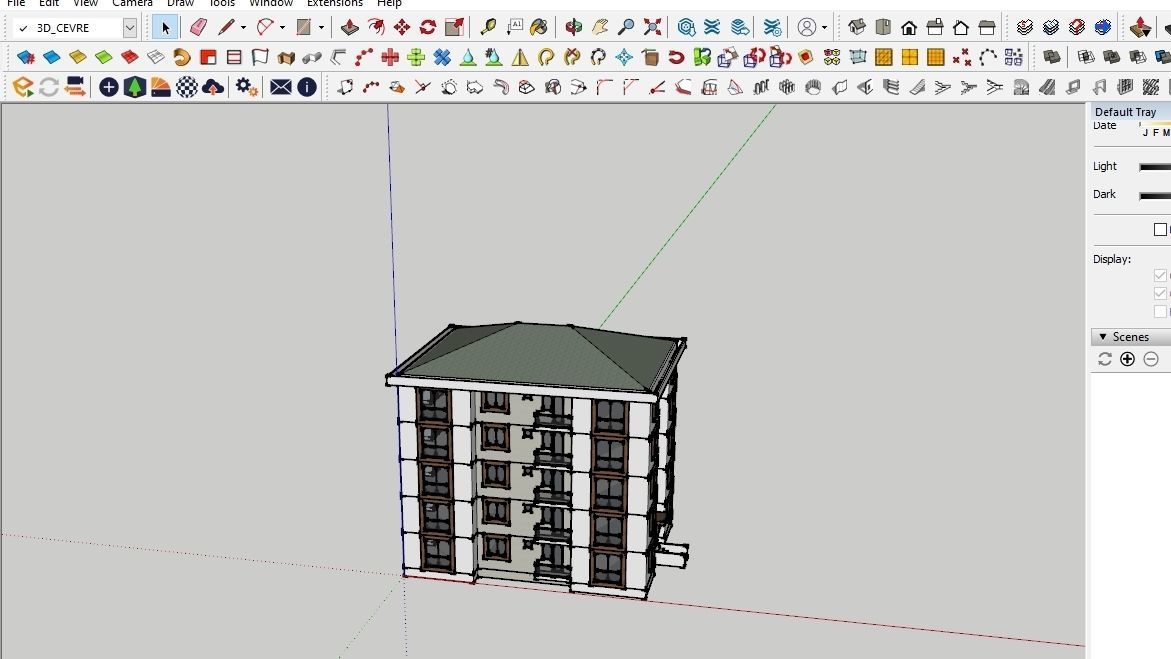The width and height of the screenshot is (1171, 659).
Task: Adjust the Light shadow slider
Action: tap(1155, 167)
